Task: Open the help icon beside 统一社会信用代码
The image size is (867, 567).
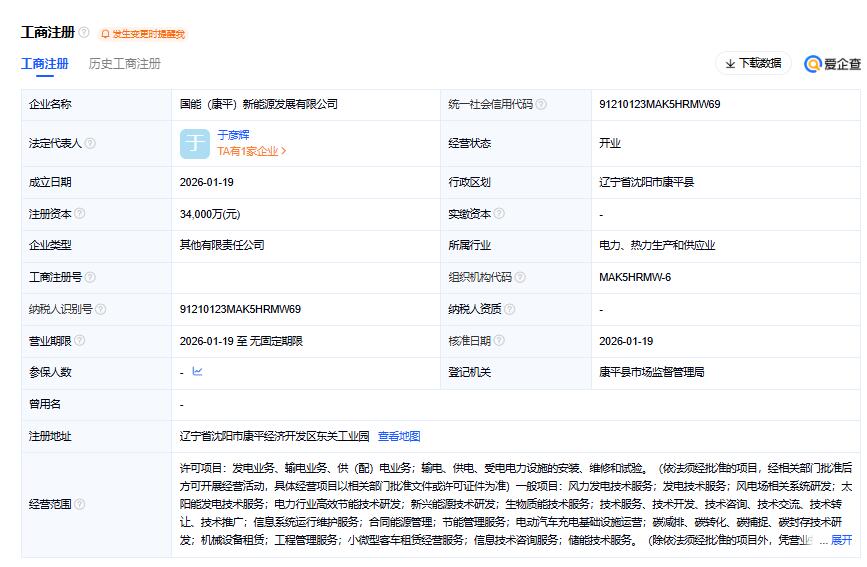Action: tap(541, 104)
